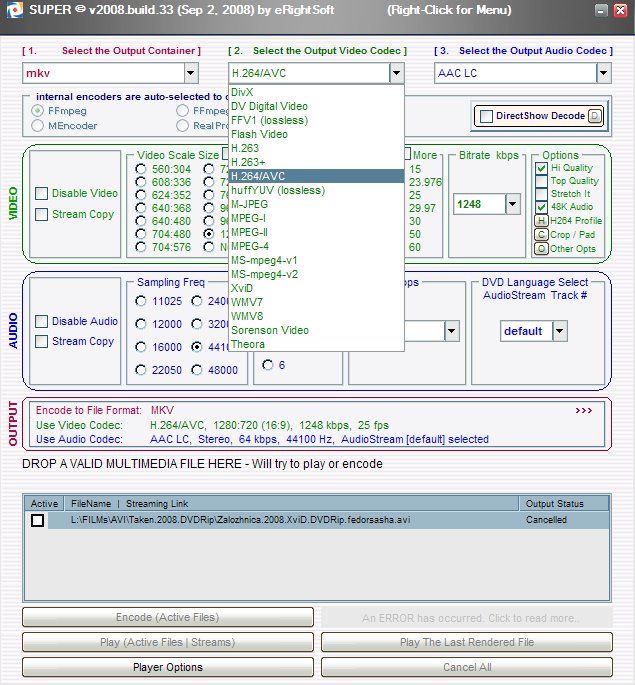Check the DirectShow Decode checkbox
Viewport: 635px width, 685px height.
click(486, 116)
